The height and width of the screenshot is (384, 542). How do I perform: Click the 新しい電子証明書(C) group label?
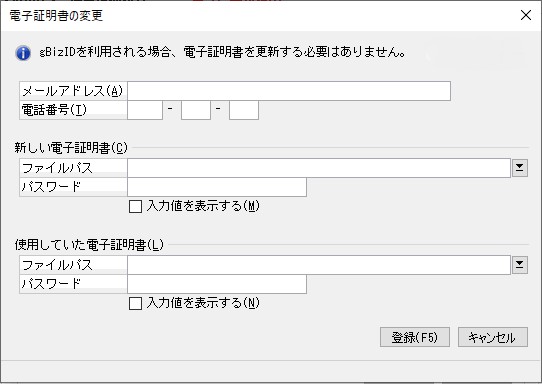71,148
